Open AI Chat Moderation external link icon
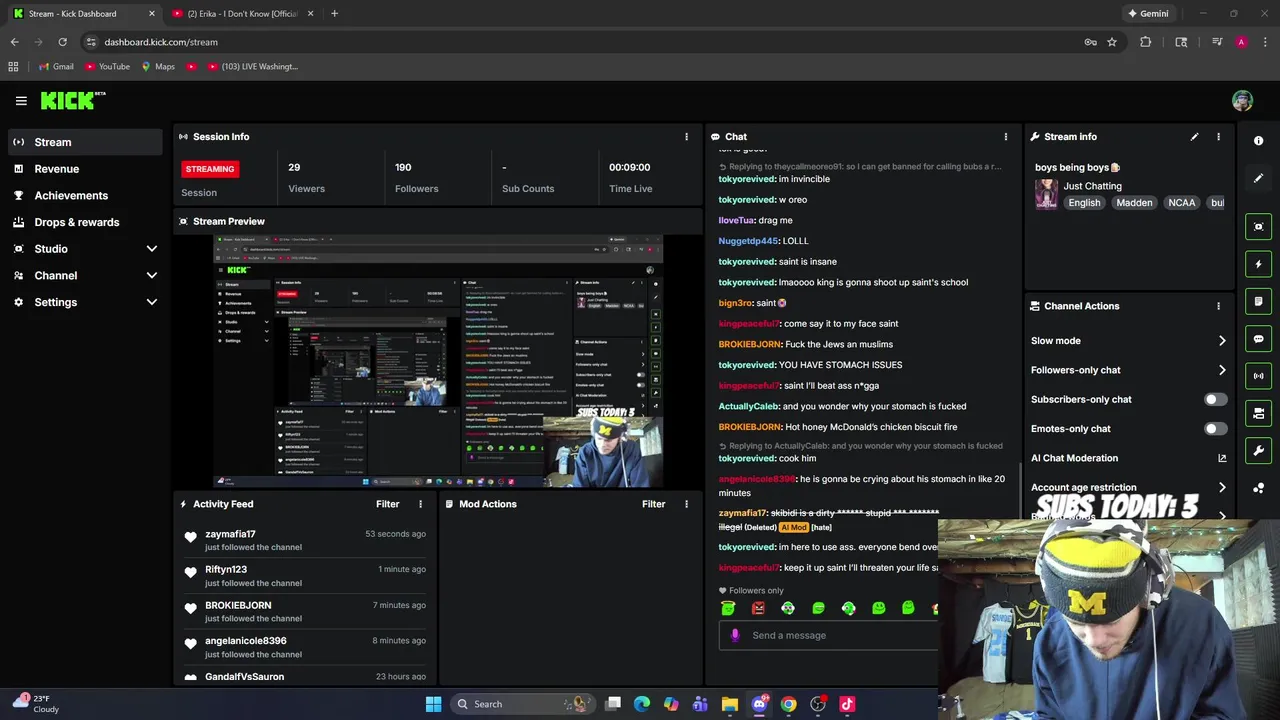The height and width of the screenshot is (720, 1280). [1222, 458]
